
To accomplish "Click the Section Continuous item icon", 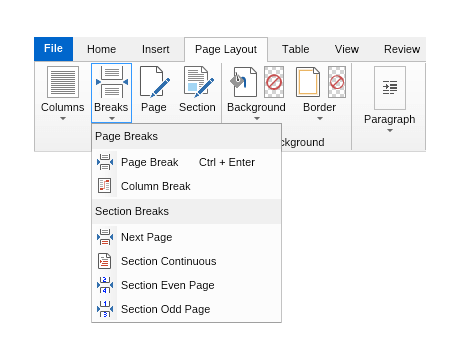I will coord(105,261).
